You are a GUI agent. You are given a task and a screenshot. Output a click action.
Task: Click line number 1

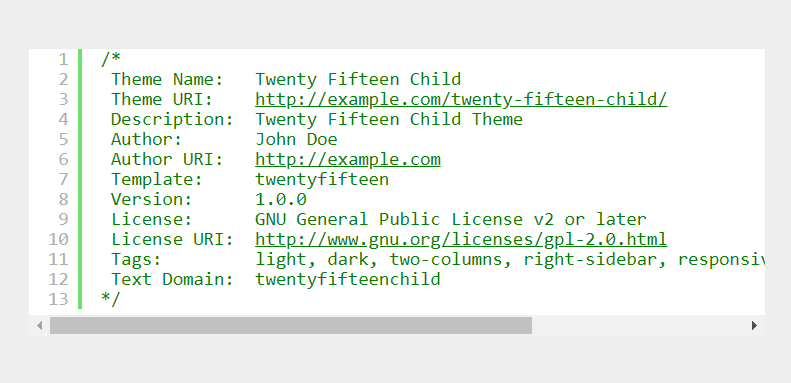63,60
